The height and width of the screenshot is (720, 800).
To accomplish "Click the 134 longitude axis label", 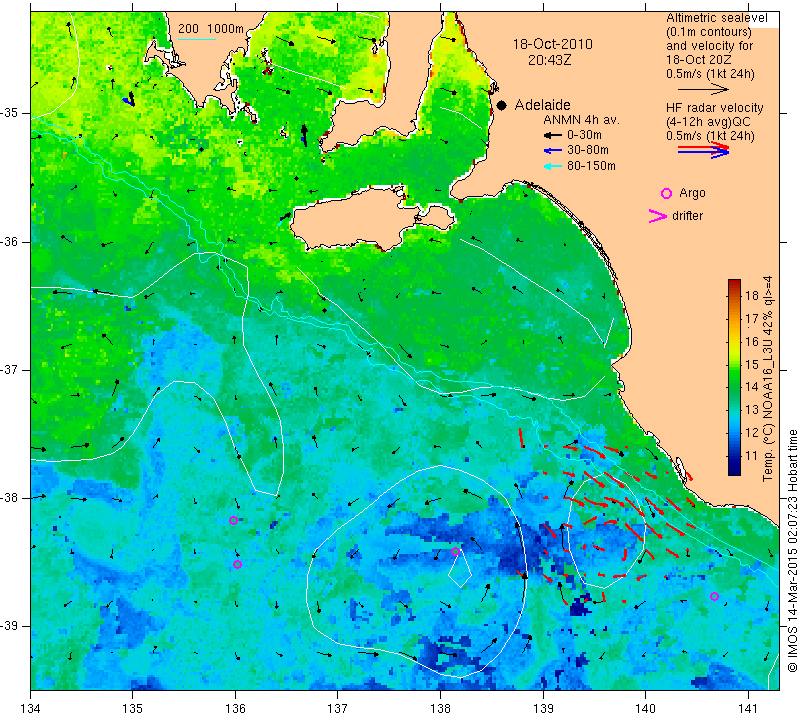I will tap(31, 709).
